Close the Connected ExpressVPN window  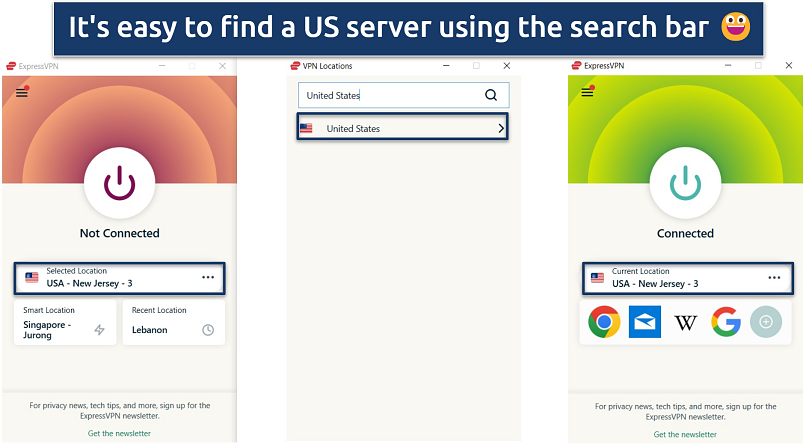click(789, 66)
